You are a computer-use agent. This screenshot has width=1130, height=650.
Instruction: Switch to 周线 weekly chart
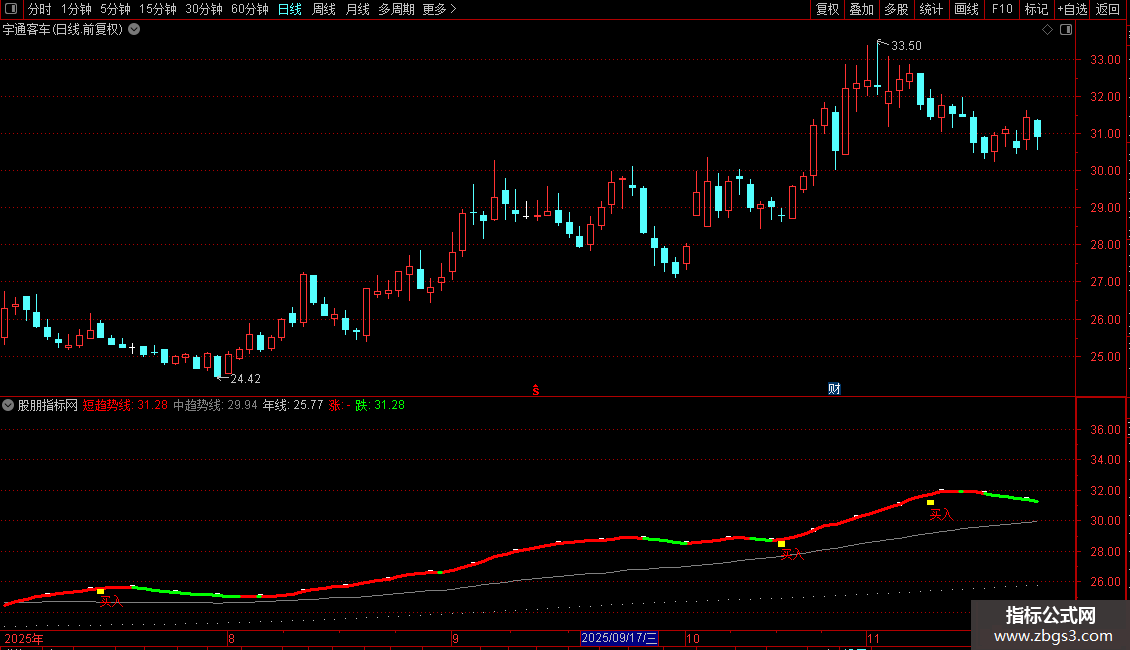(324, 9)
